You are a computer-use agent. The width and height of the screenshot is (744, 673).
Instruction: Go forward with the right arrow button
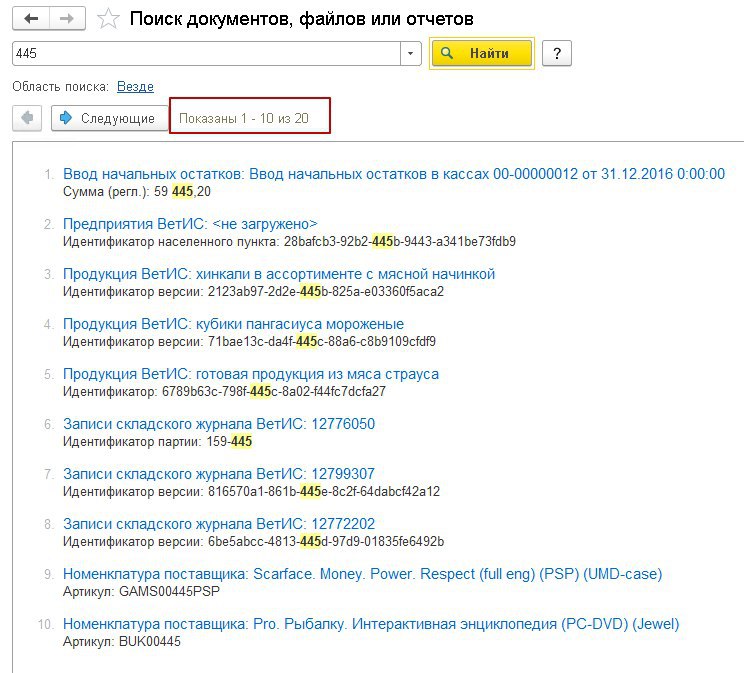point(67,19)
